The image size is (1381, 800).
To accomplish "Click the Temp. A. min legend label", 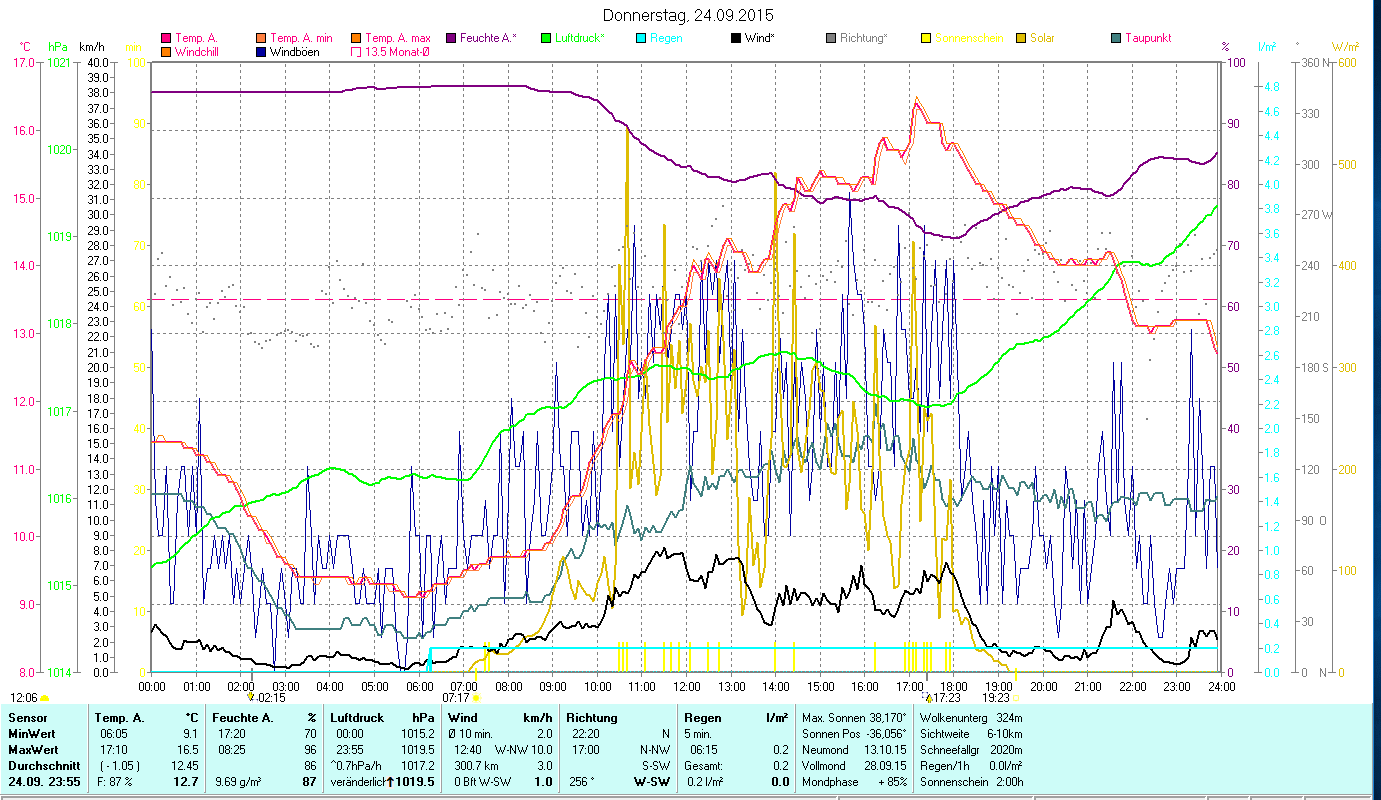I will click(x=302, y=38).
